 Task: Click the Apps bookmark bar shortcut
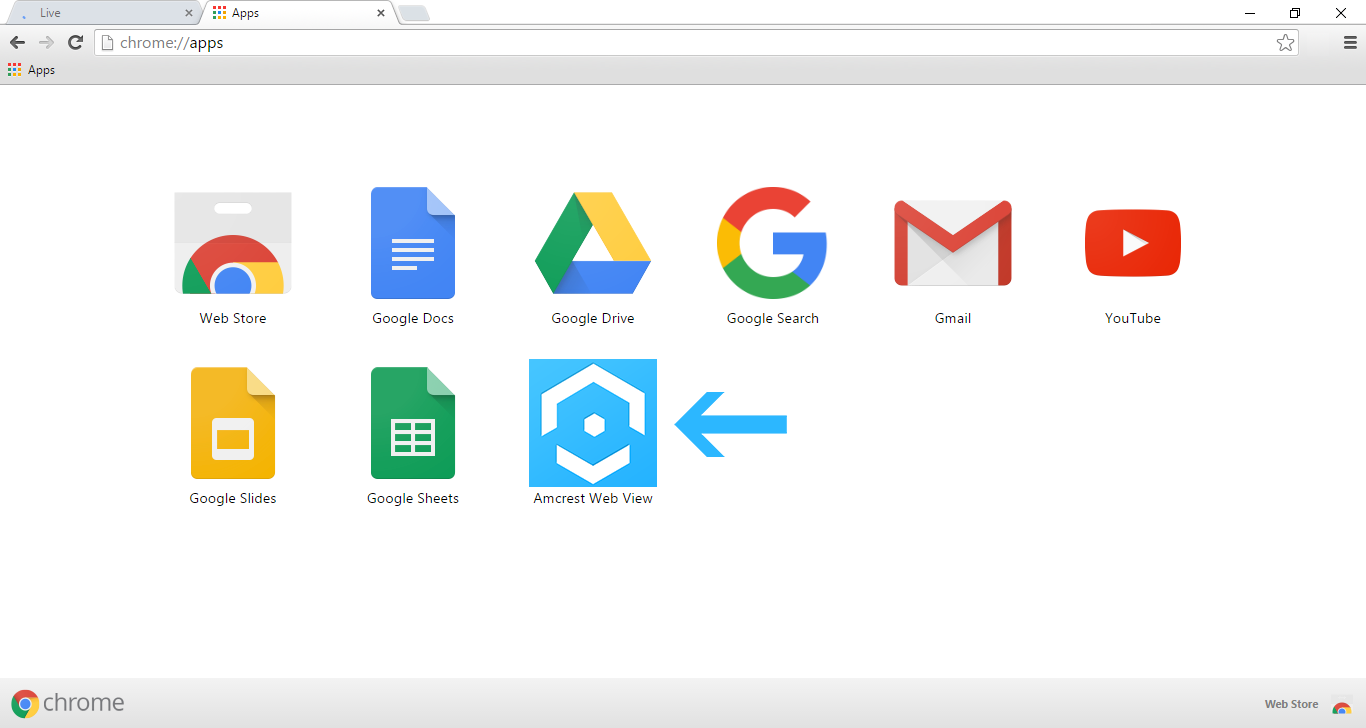(x=31, y=70)
